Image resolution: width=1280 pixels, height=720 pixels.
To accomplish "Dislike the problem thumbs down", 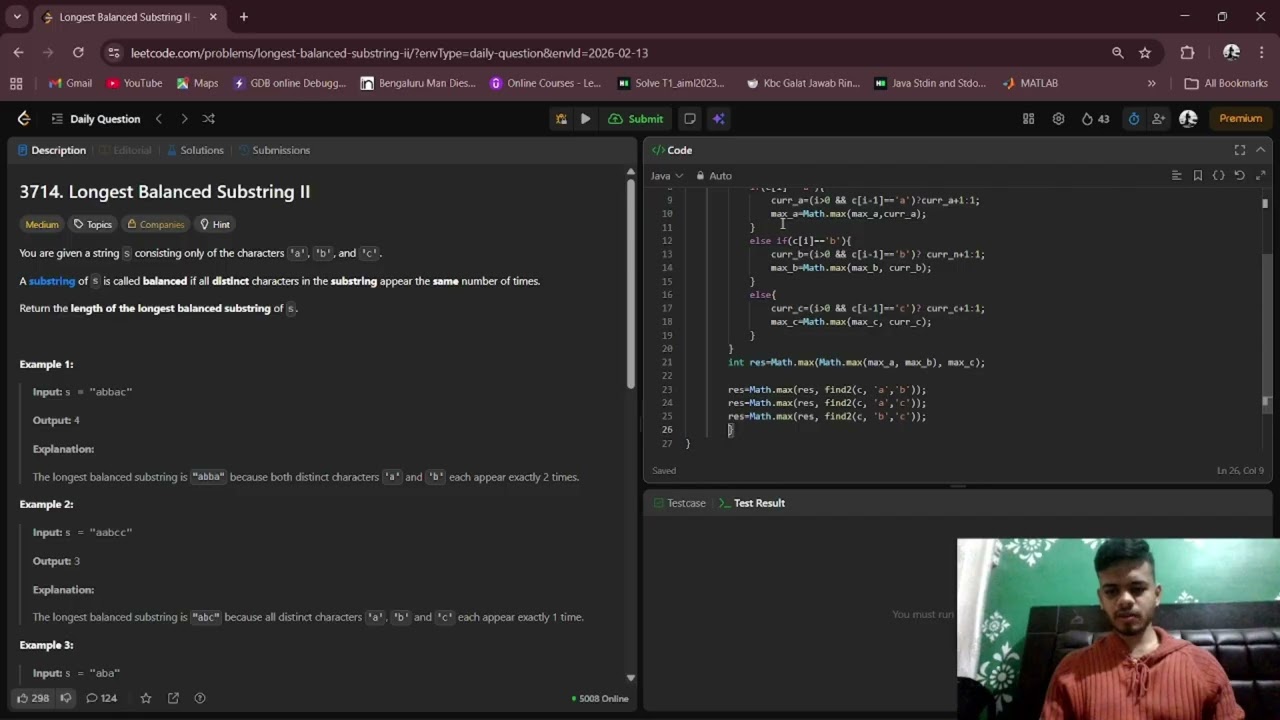I will tap(66, 698).
